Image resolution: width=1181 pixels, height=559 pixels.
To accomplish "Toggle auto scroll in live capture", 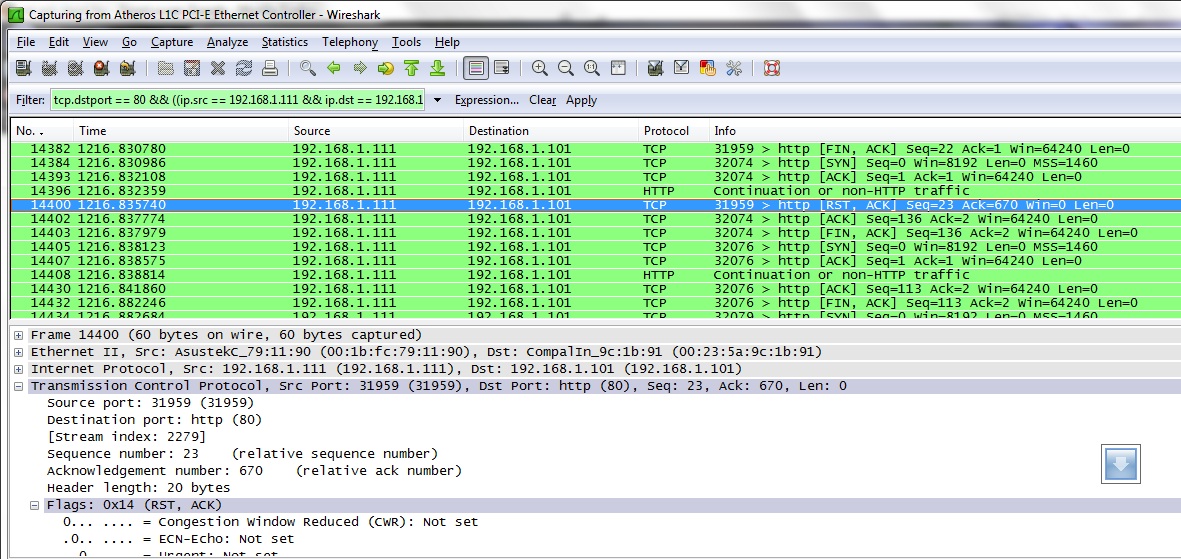I will (502, 68).
